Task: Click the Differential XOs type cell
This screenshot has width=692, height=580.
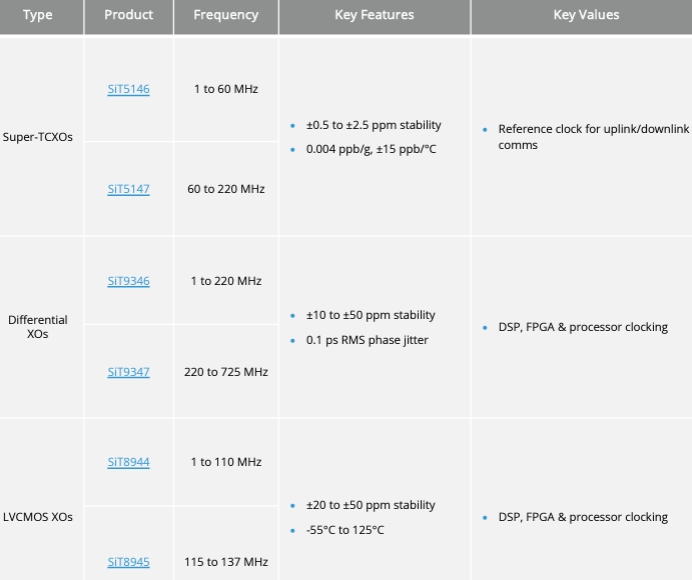Action: 38,327
